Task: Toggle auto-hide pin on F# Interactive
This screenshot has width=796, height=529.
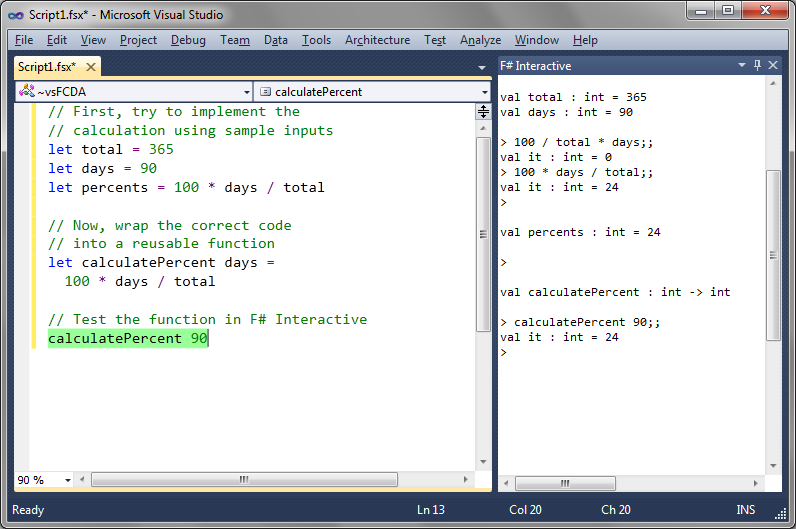Action: [757, 65]
